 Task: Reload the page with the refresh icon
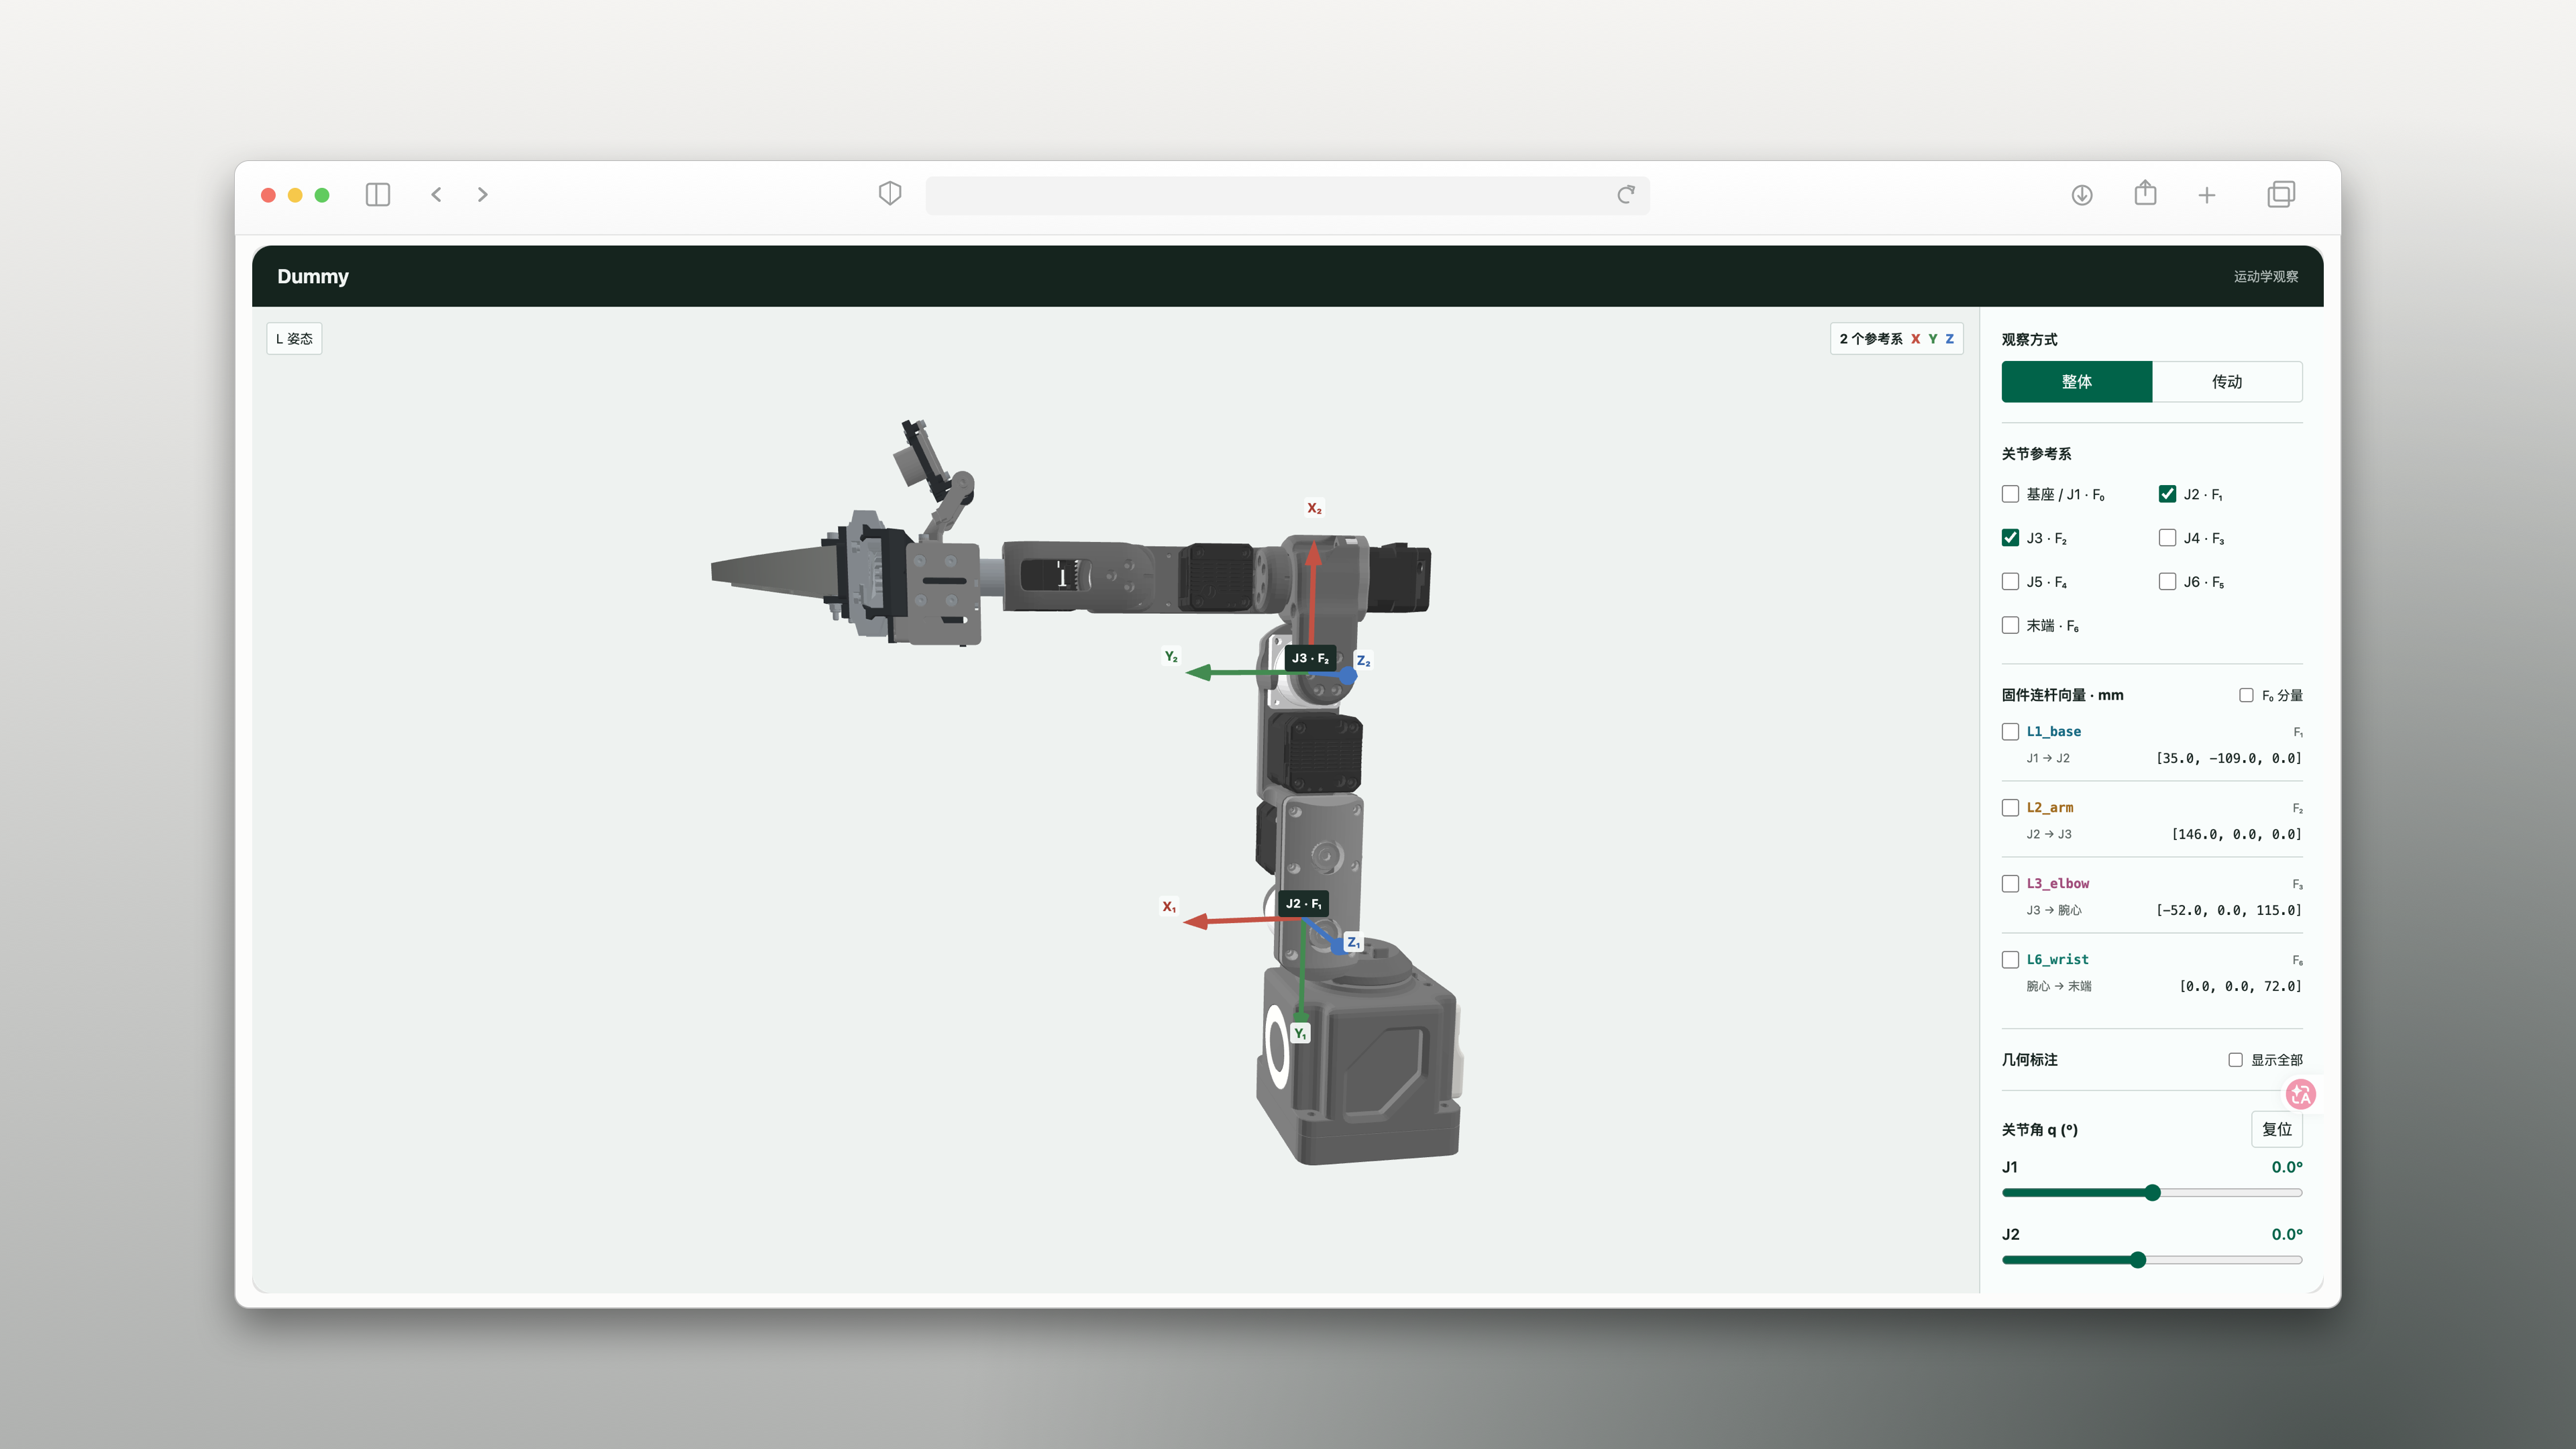tap(1626, 195)
